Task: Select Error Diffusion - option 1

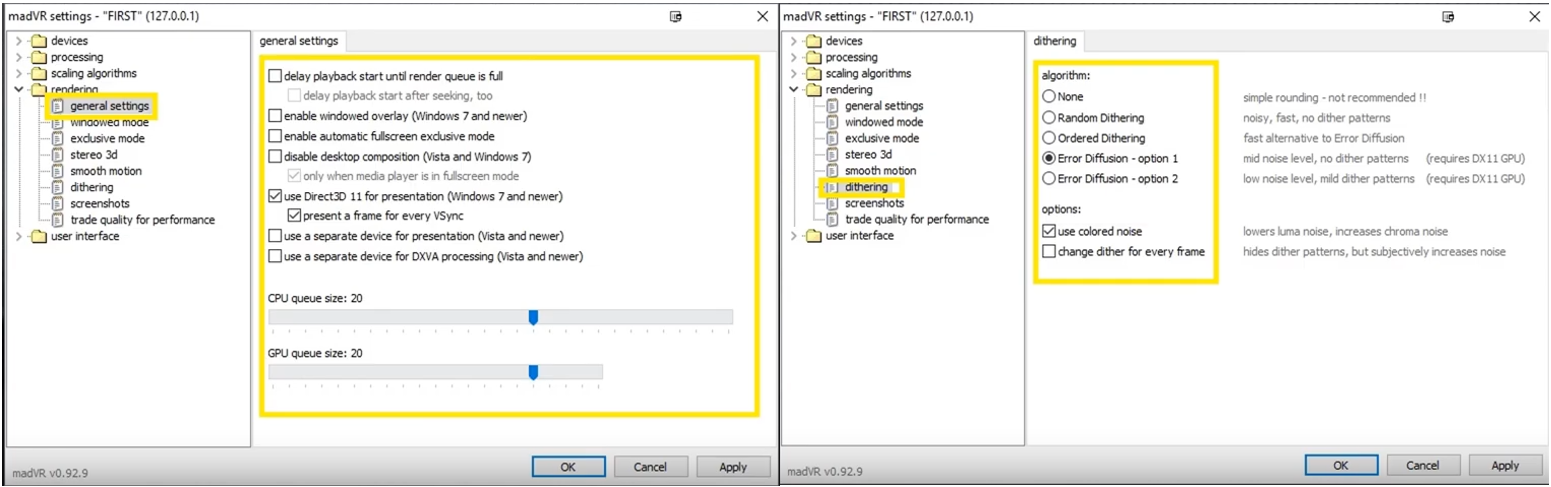Action: coord(1049,158)
